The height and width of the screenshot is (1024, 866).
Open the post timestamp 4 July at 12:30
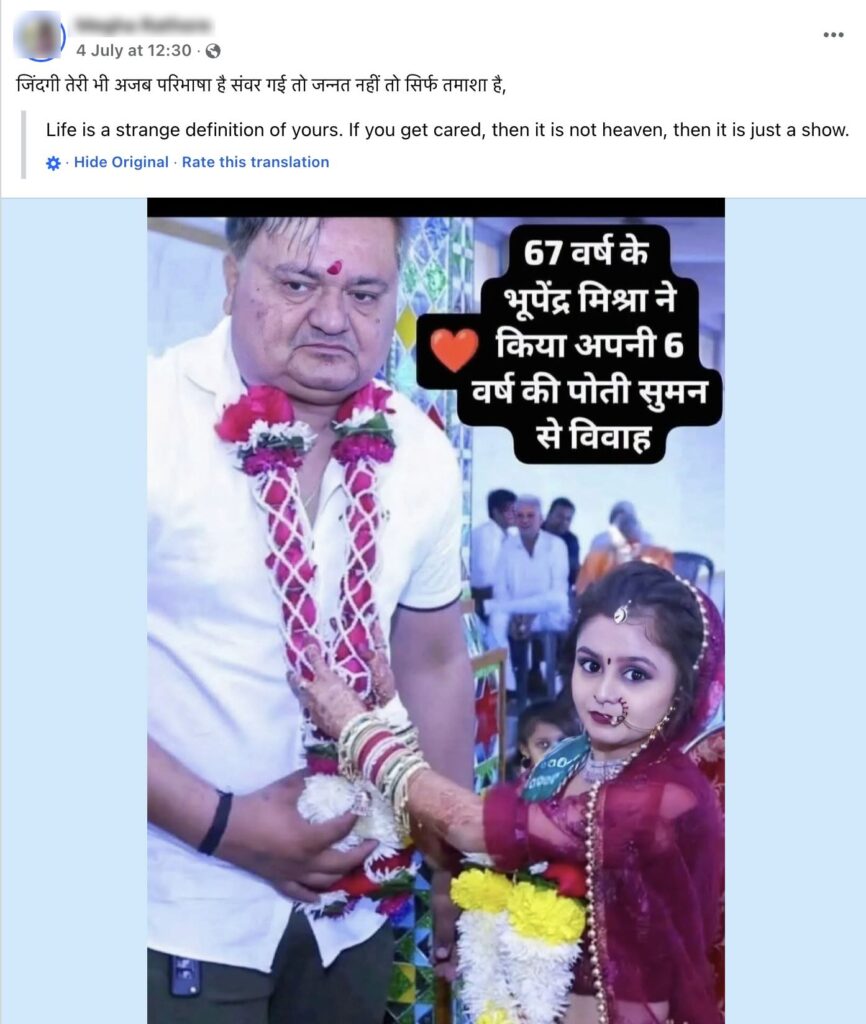(134, 51)
